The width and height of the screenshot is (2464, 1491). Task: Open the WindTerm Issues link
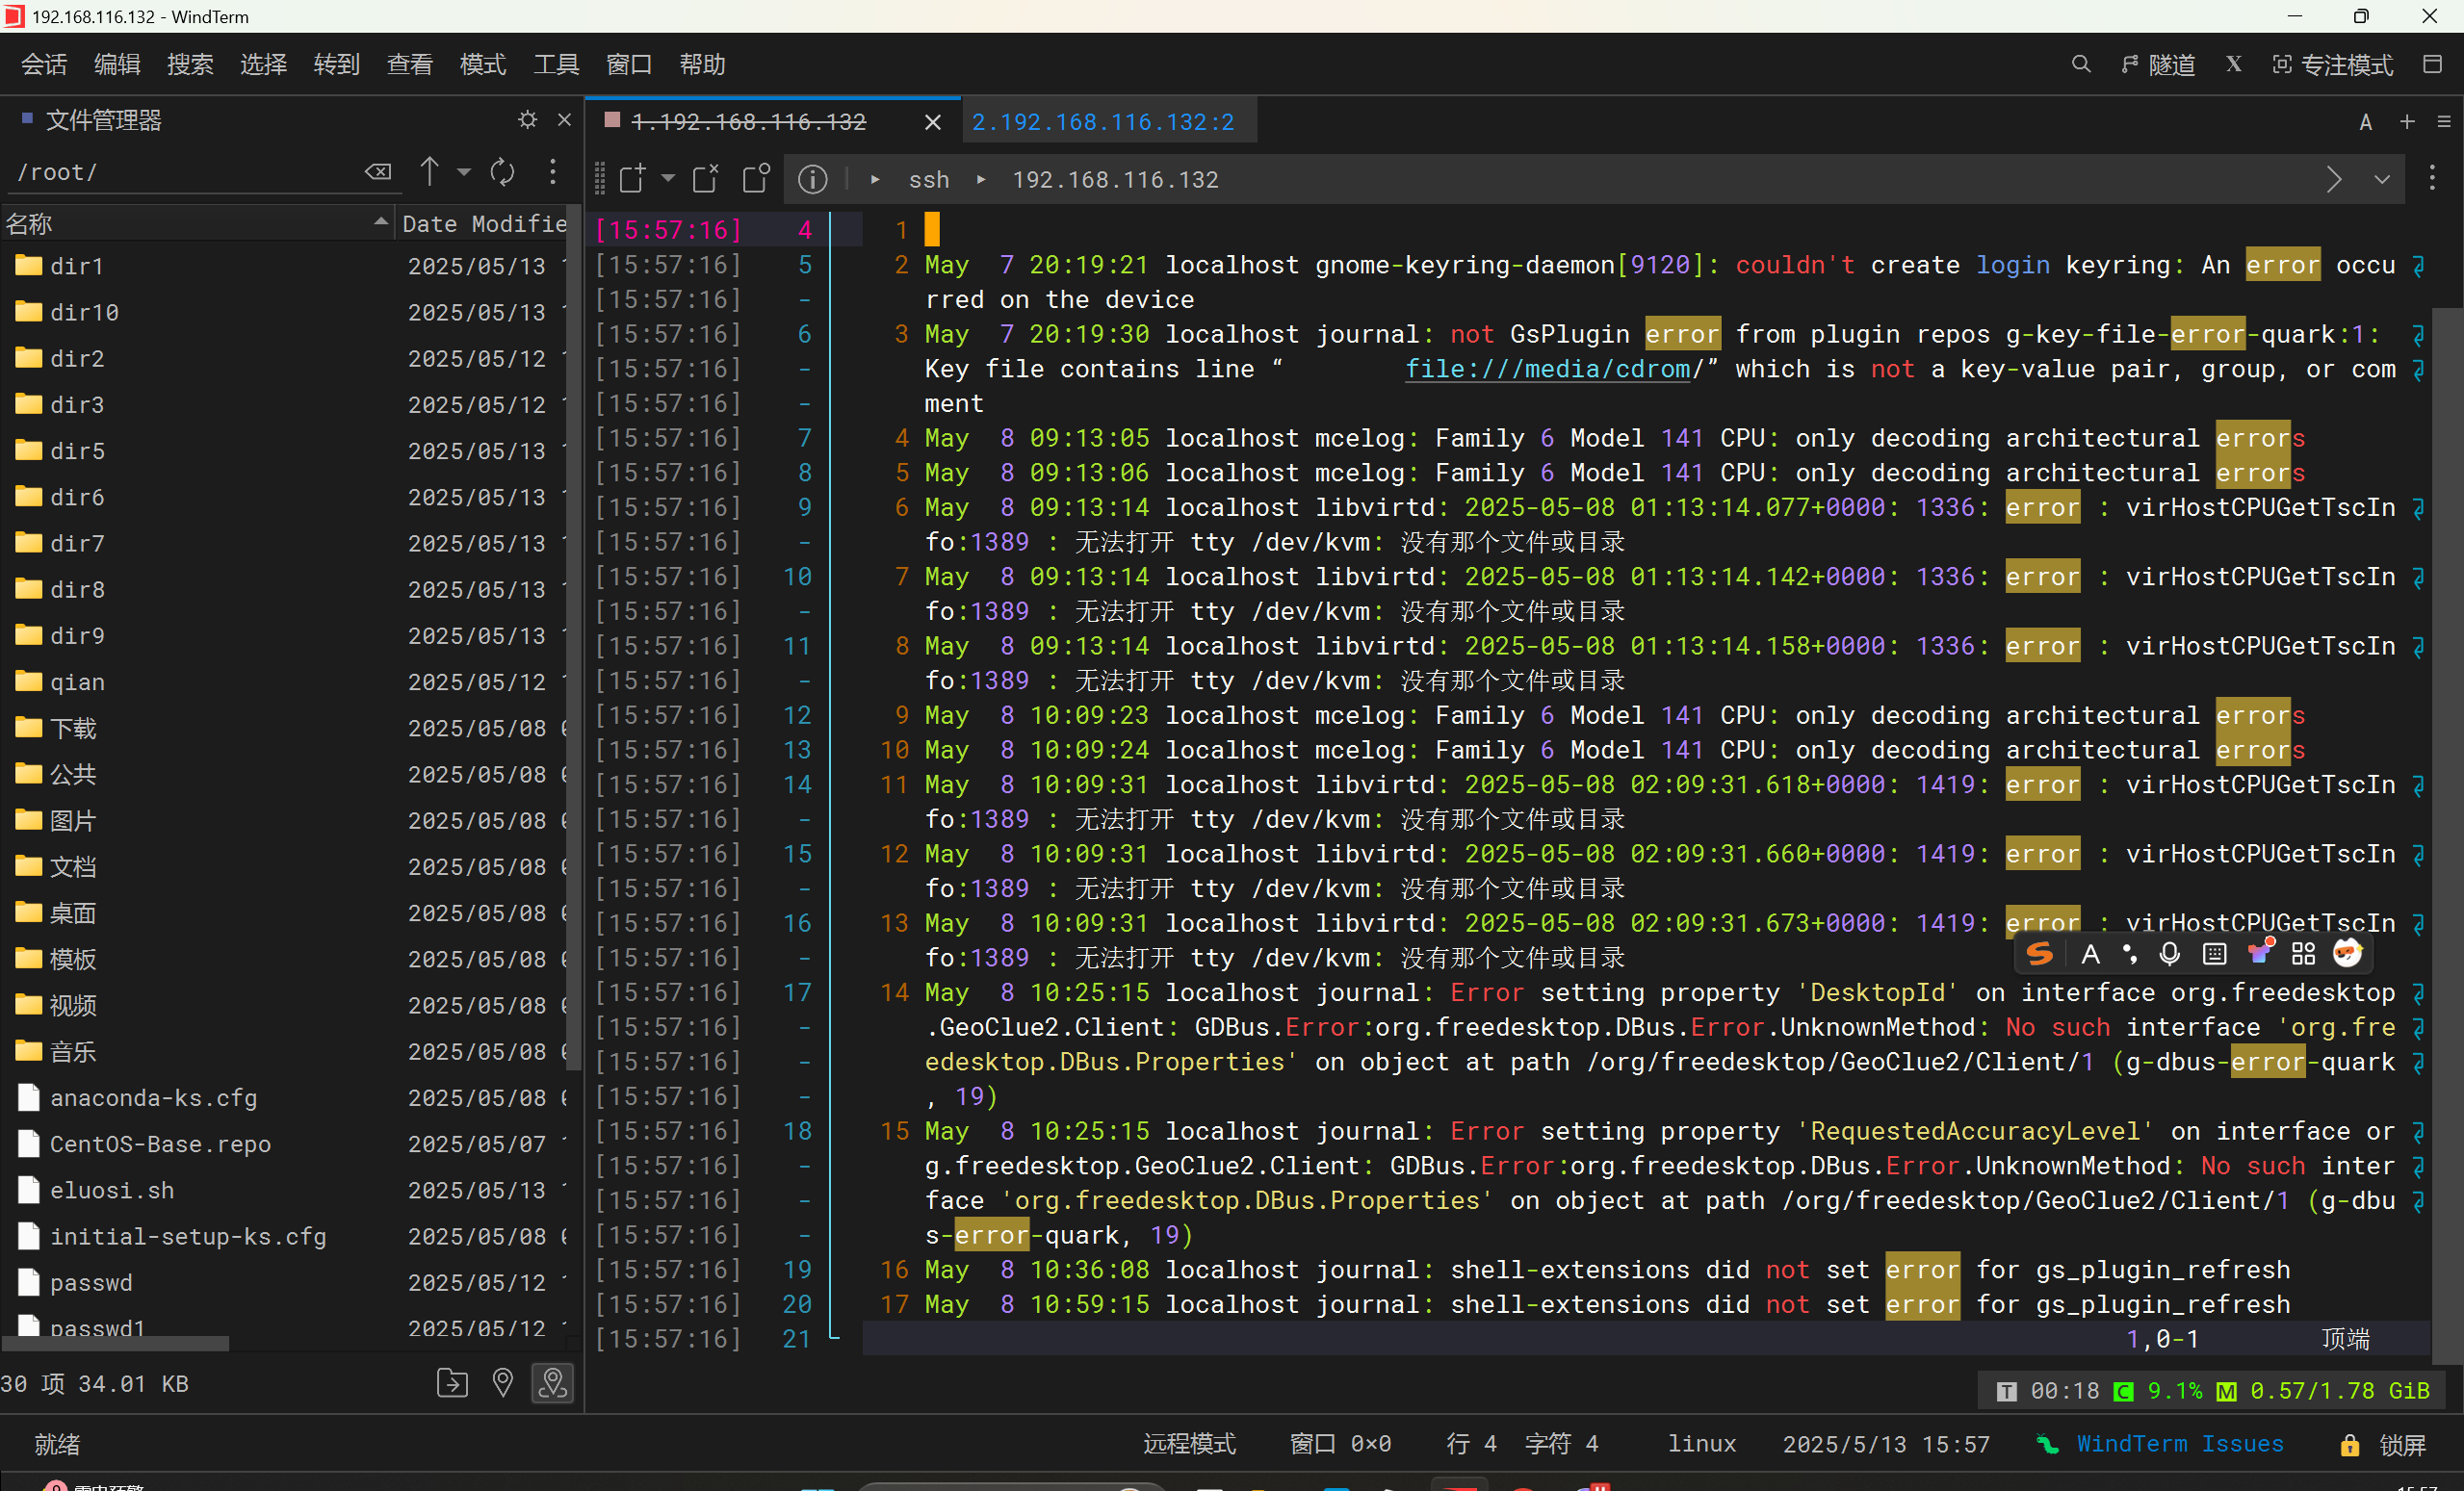2179,1444
